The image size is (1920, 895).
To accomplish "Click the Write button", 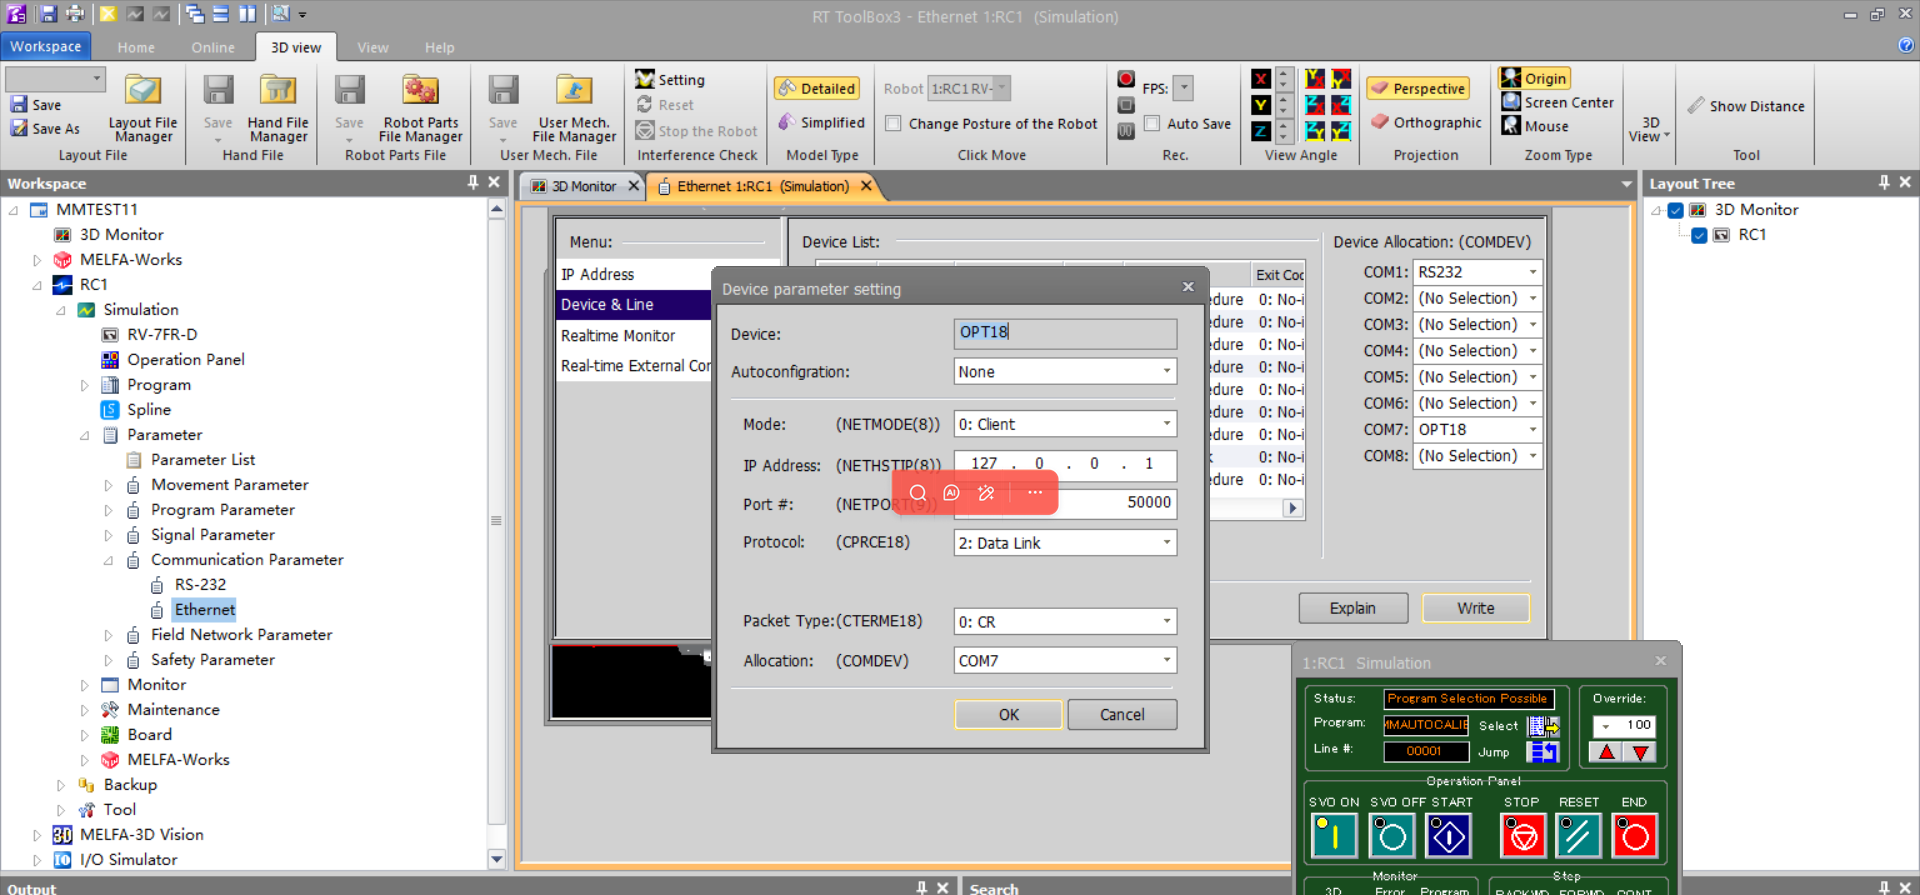I will [1476, 608].
